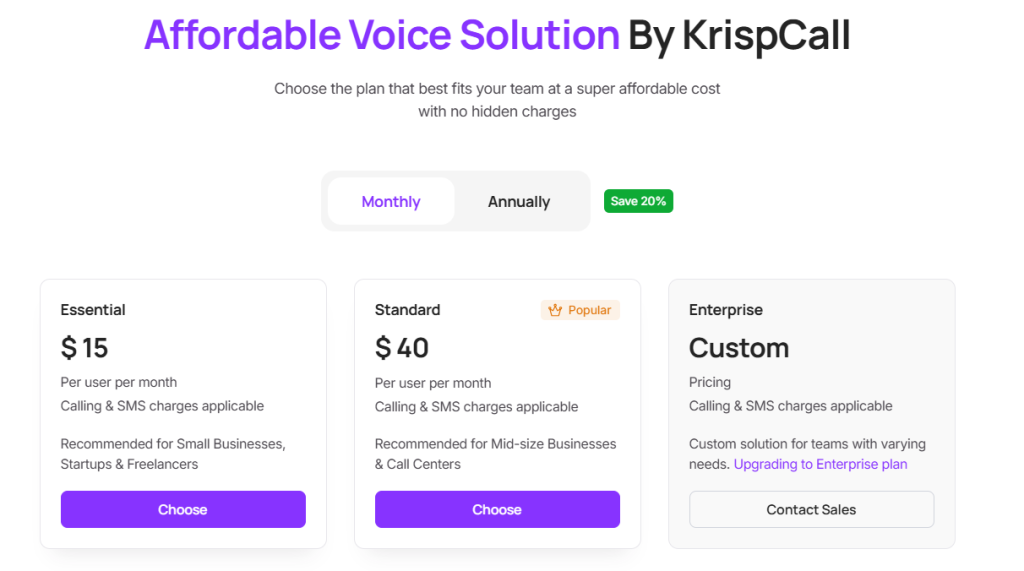The width and height of the screenshot is (1024, 571).
Task: Click the By KrispCall heading text
Action: click(739, 36)
